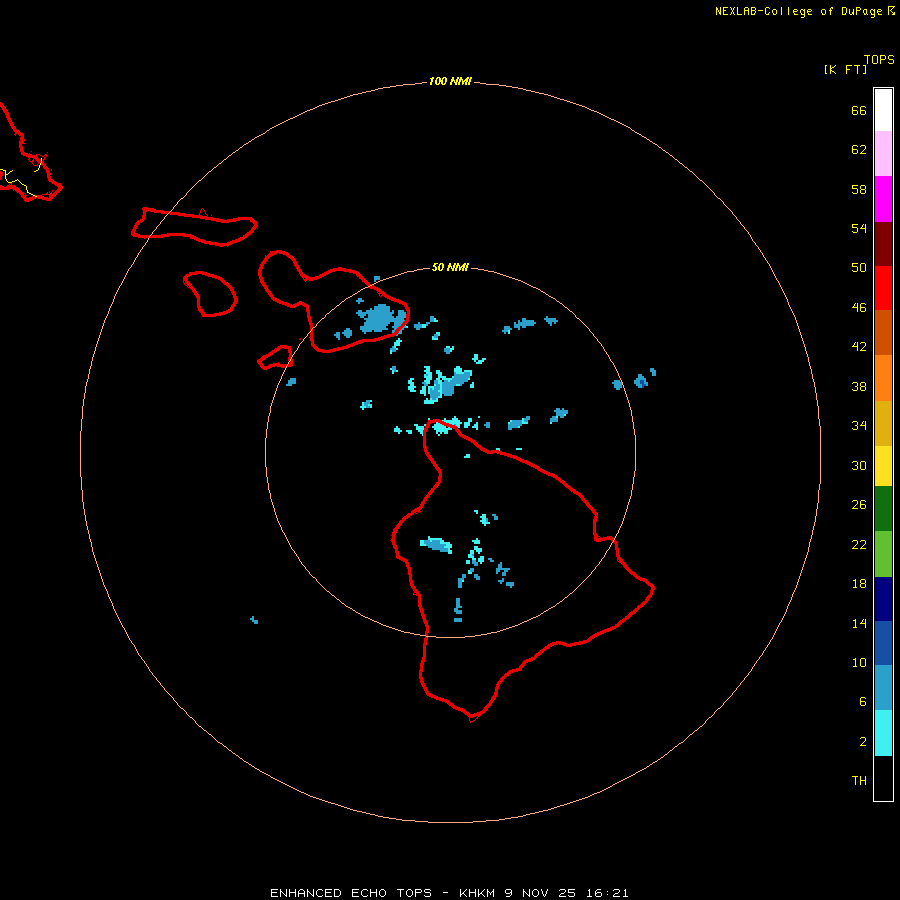Screen dimensions: 900x900
Task: Select the bright red 50 kft swatch
Action: (883, 288)
